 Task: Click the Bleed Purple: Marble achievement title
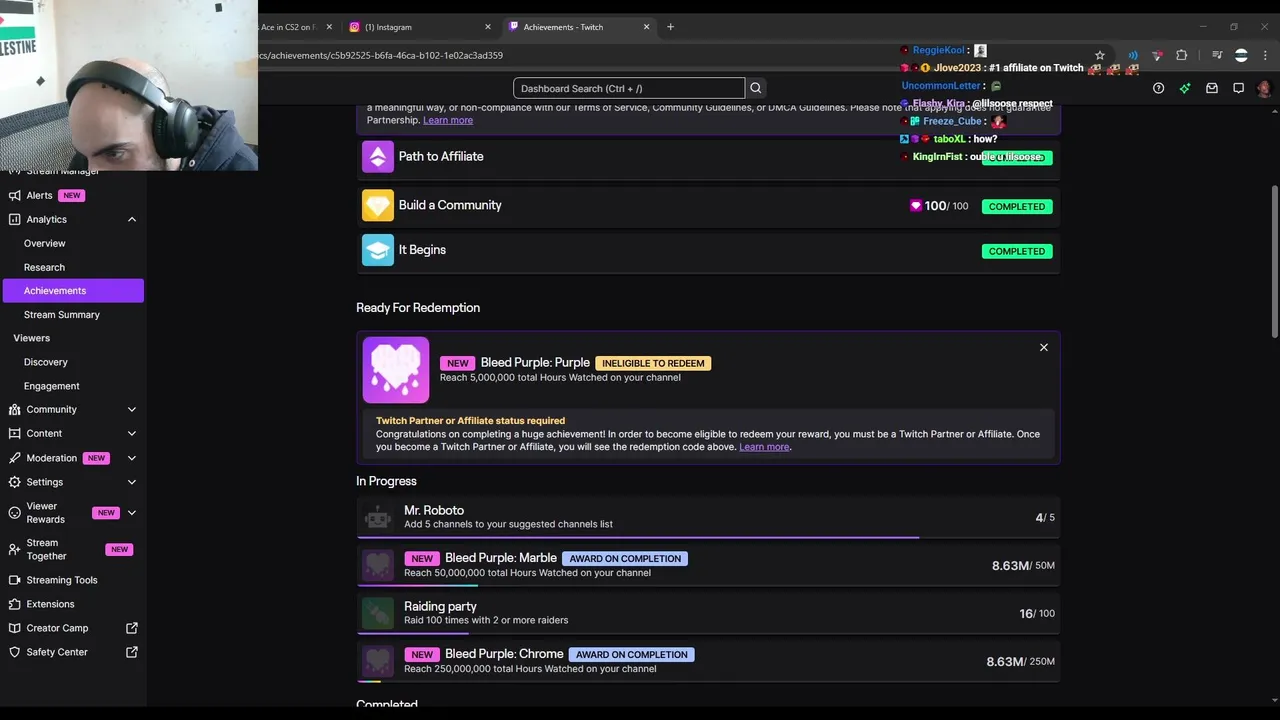pos(501,558)
